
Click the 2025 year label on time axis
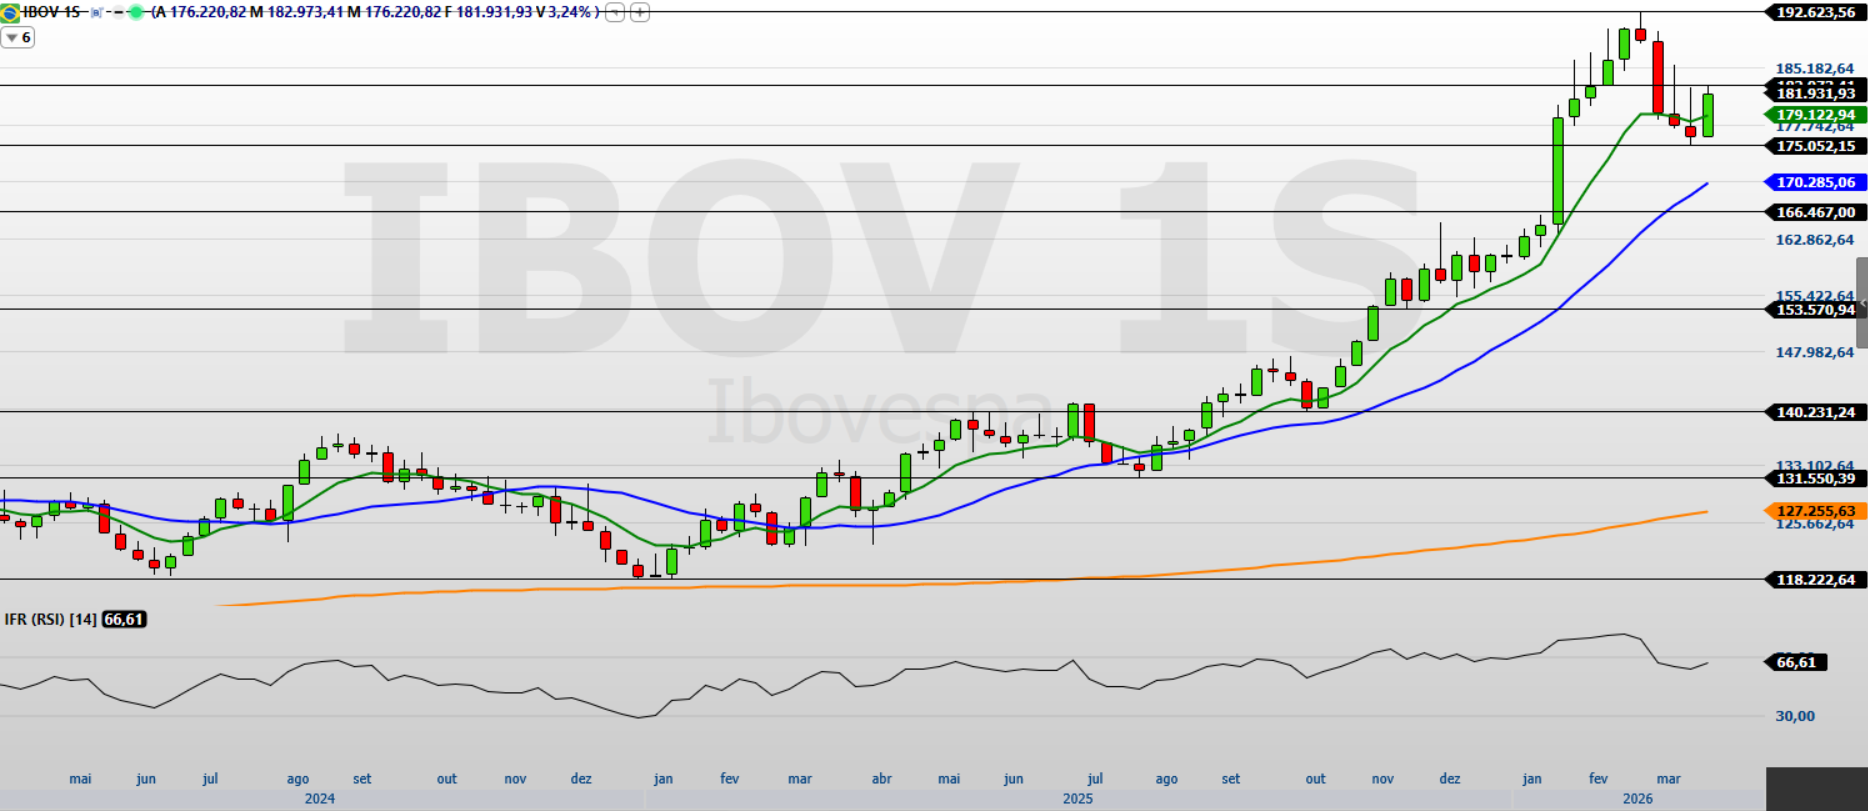click(x=1077, y=799)
